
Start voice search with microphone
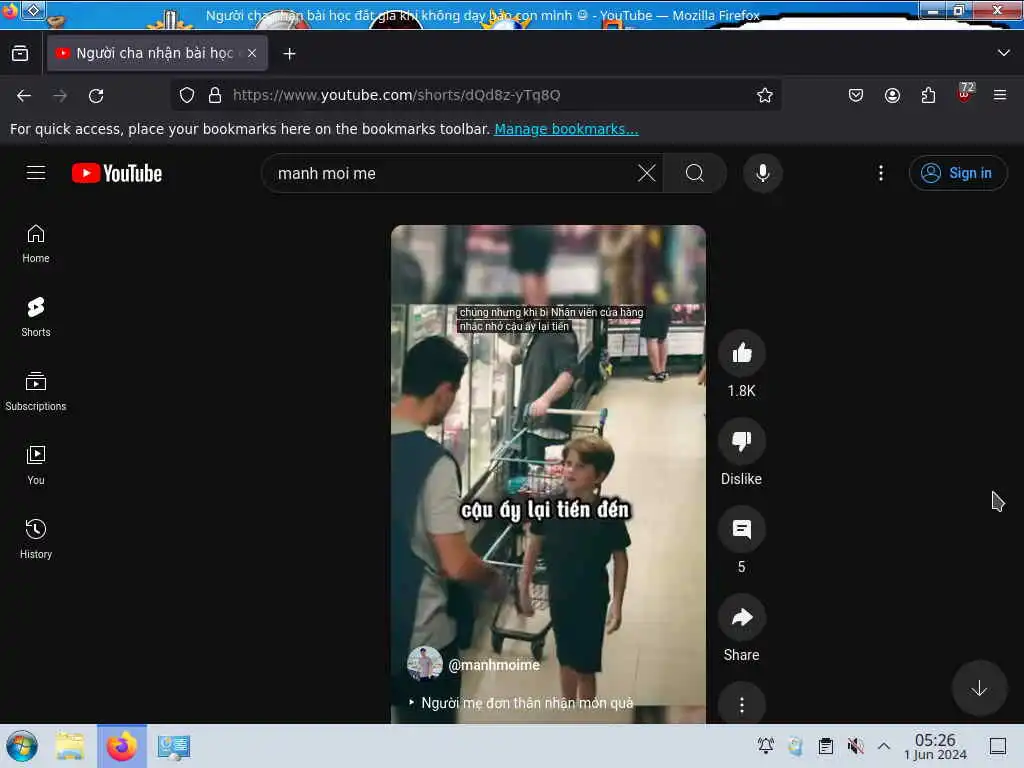pos(762,173)
